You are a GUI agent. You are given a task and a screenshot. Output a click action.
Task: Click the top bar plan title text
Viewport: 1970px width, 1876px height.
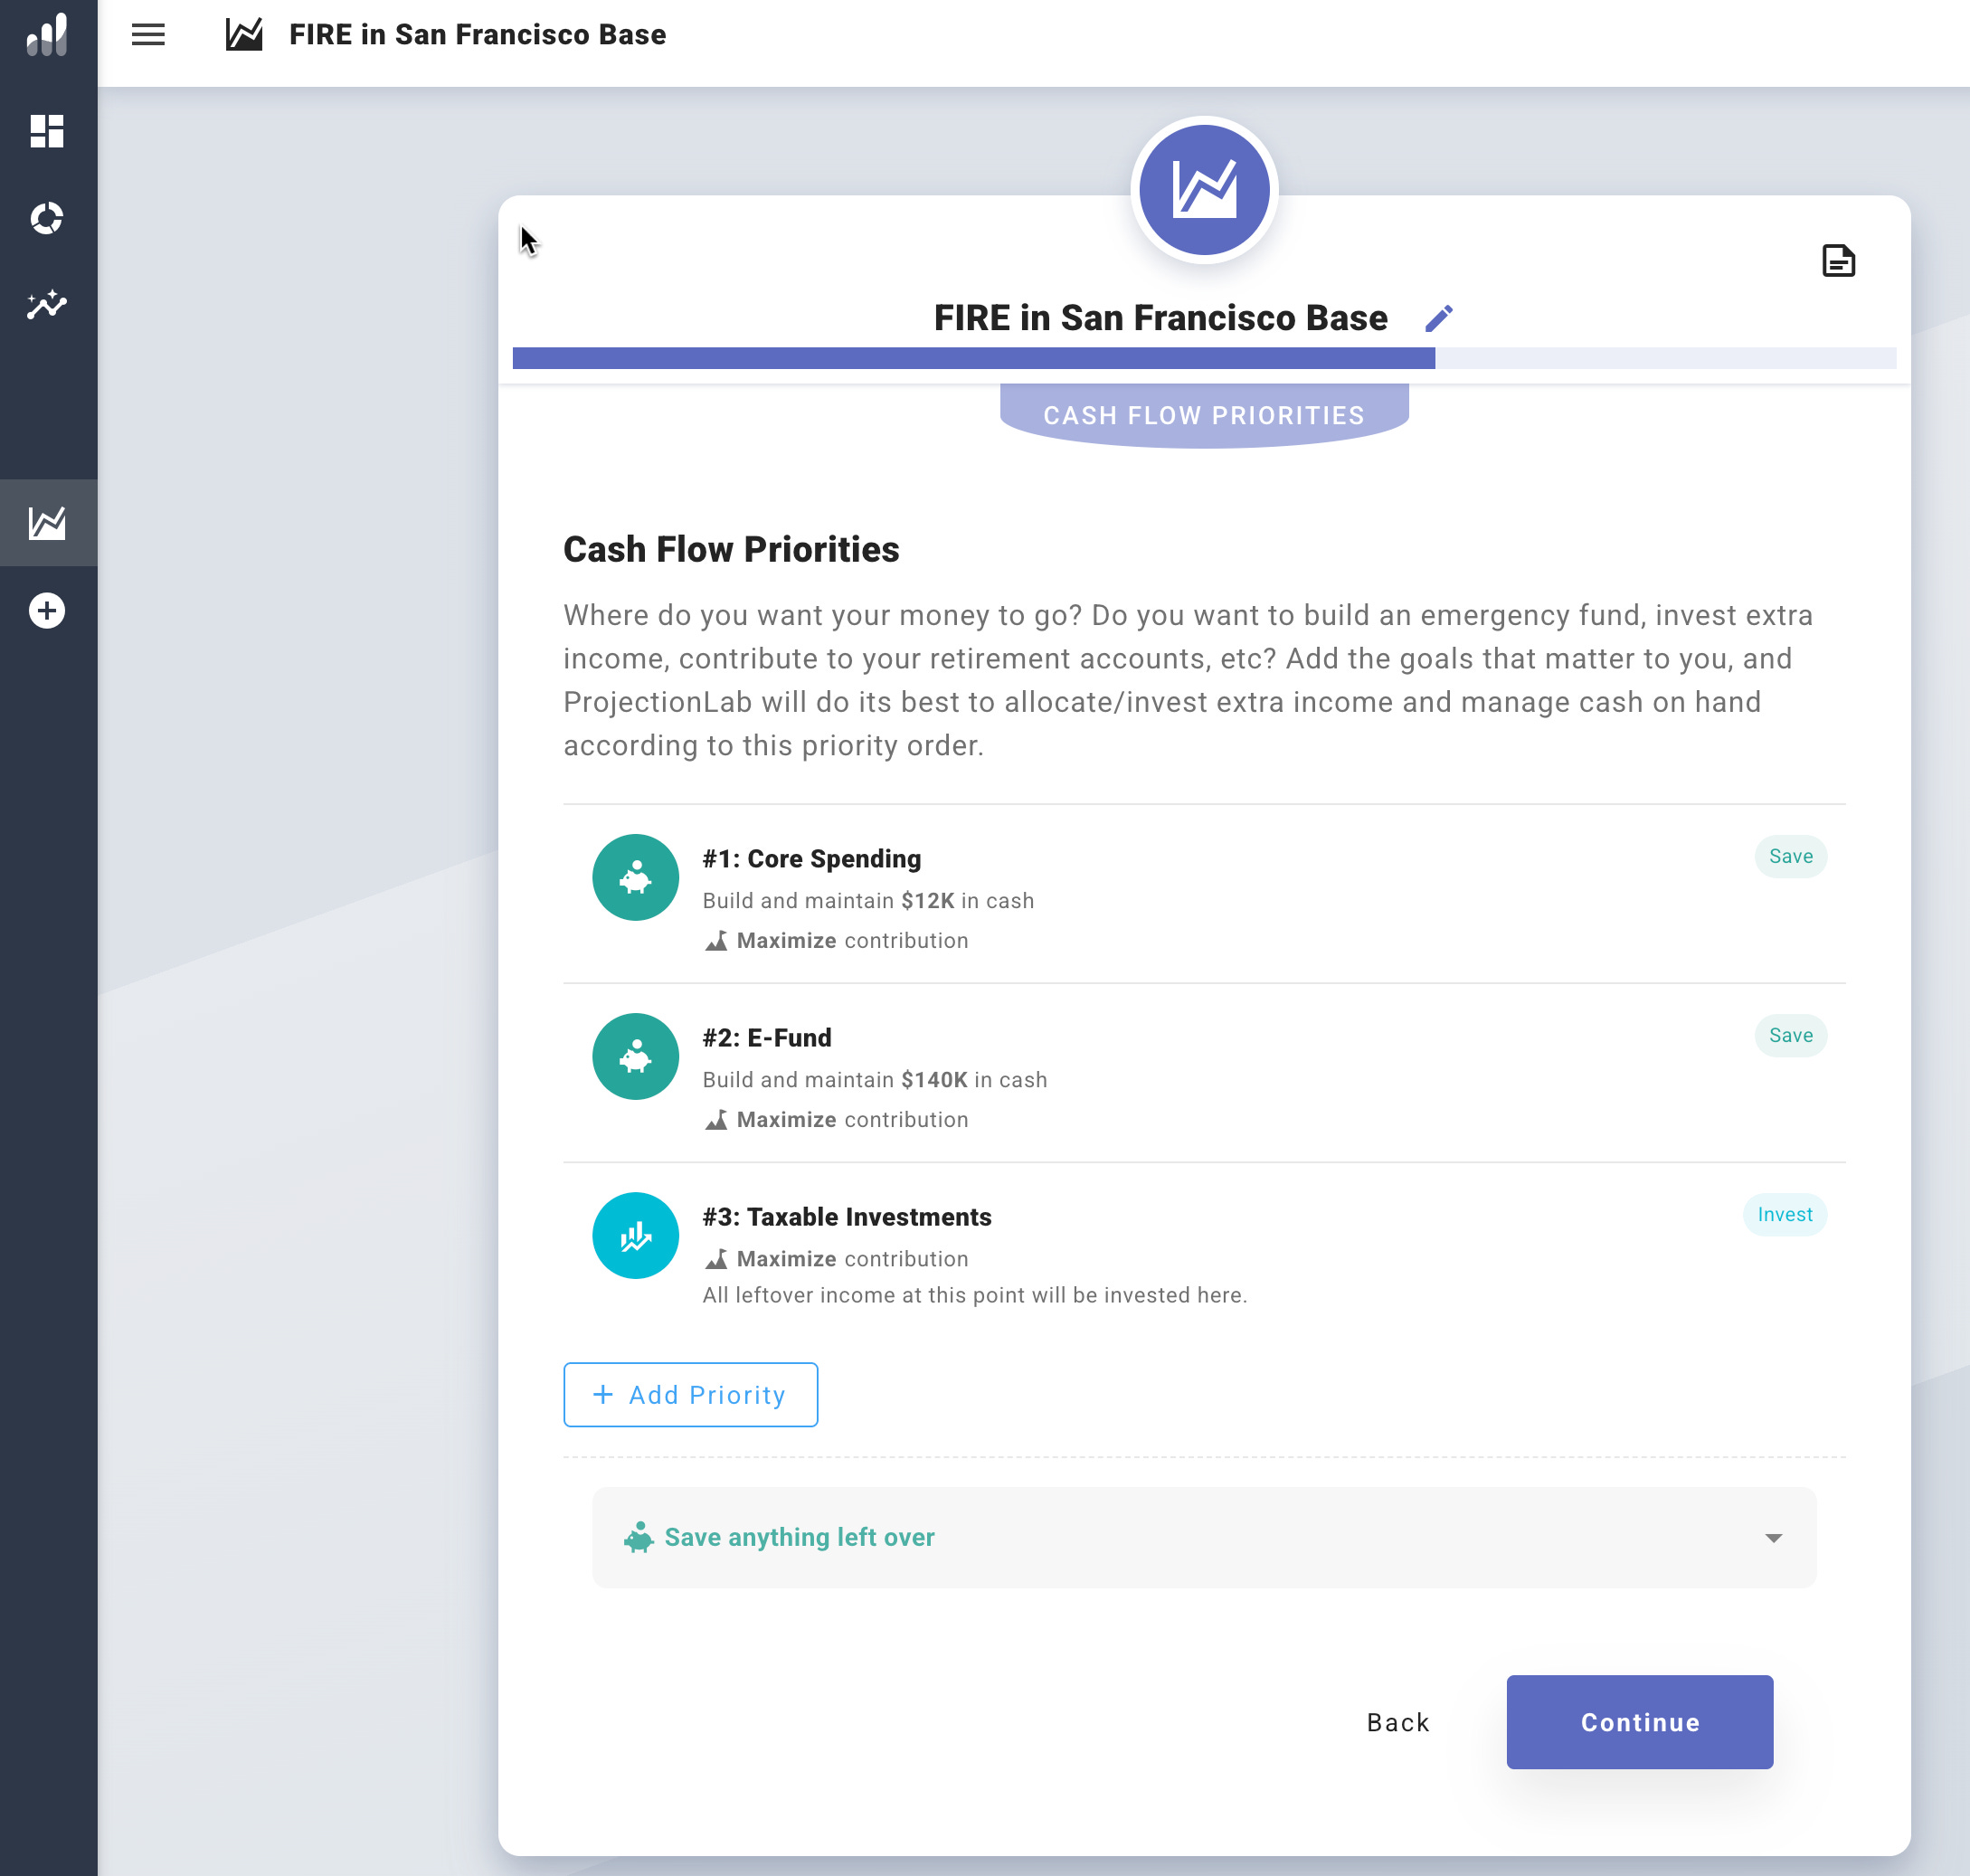[477, 35]
